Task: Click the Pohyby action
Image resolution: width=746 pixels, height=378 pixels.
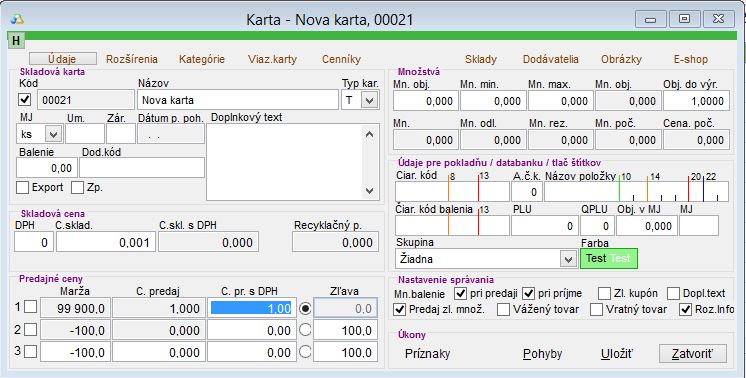Action: [542, 354]
